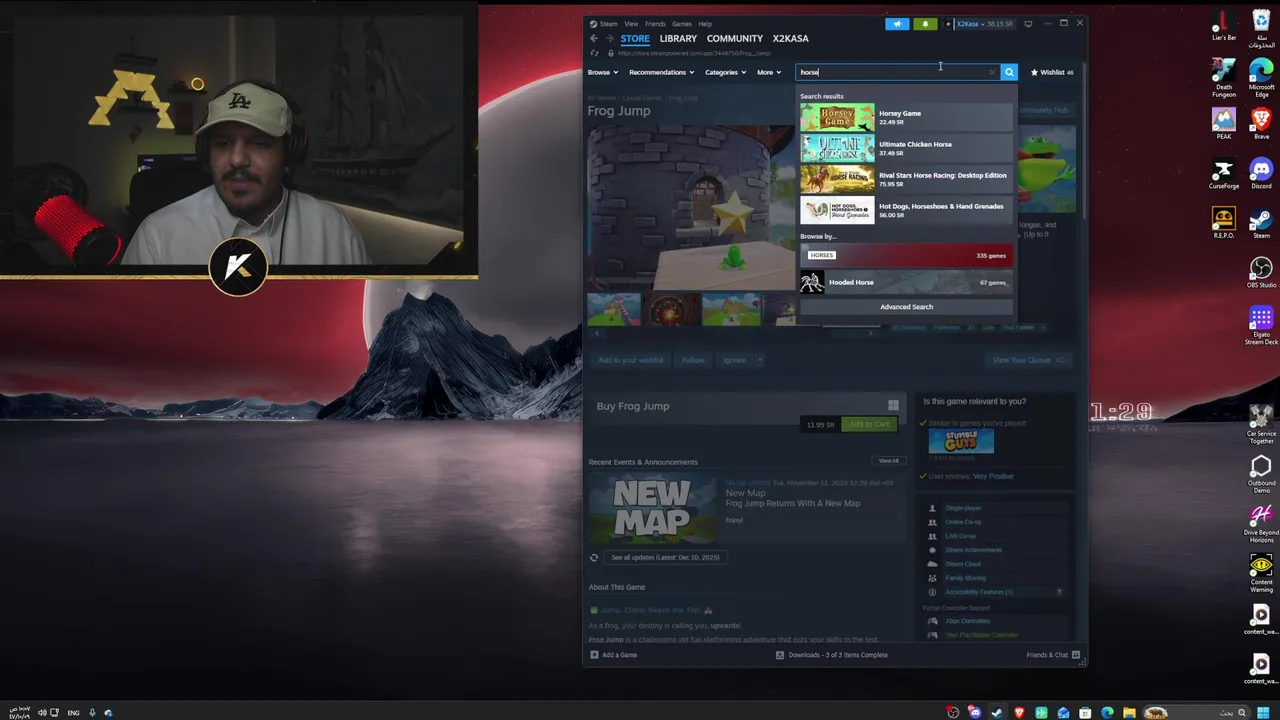
Task: Open Brave browser desktop icon
Action: click(1261, 123)
